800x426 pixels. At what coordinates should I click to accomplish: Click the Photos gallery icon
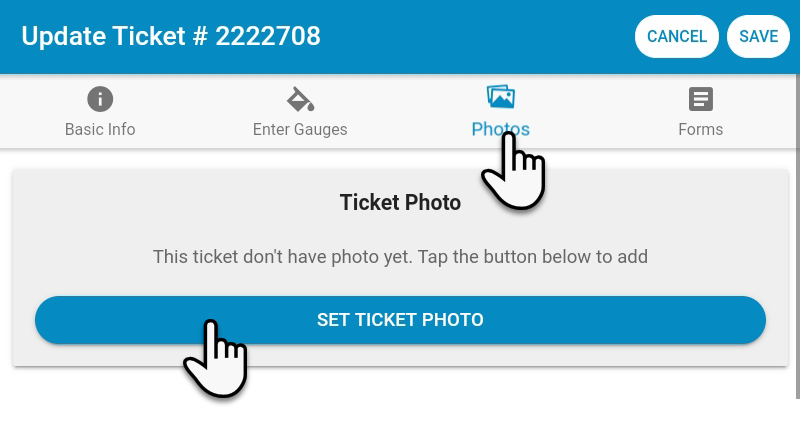coord(501,97)
